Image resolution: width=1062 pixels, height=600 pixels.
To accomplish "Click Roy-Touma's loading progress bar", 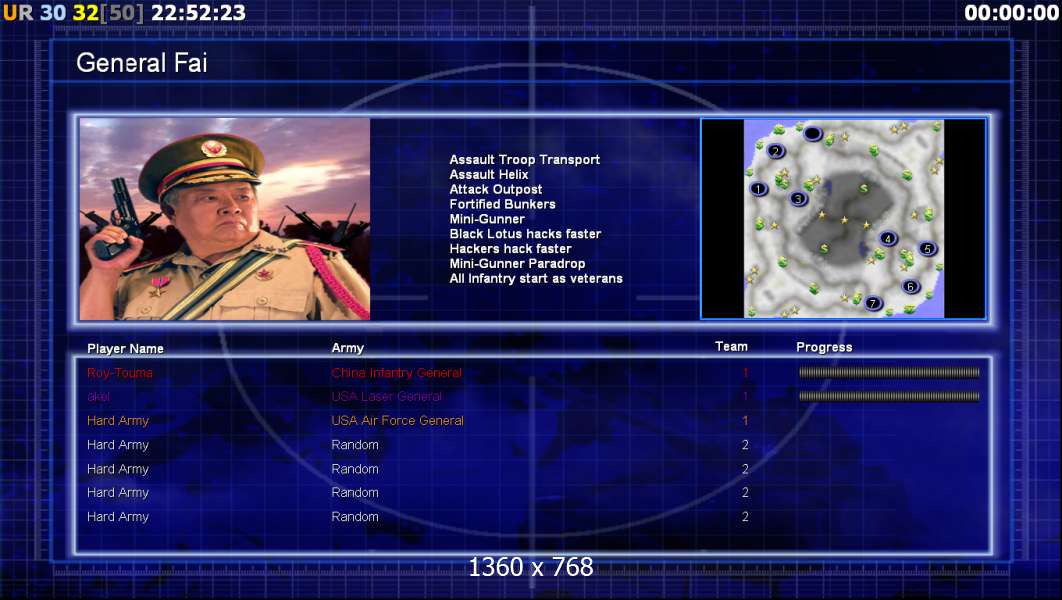I will point(889,372).
